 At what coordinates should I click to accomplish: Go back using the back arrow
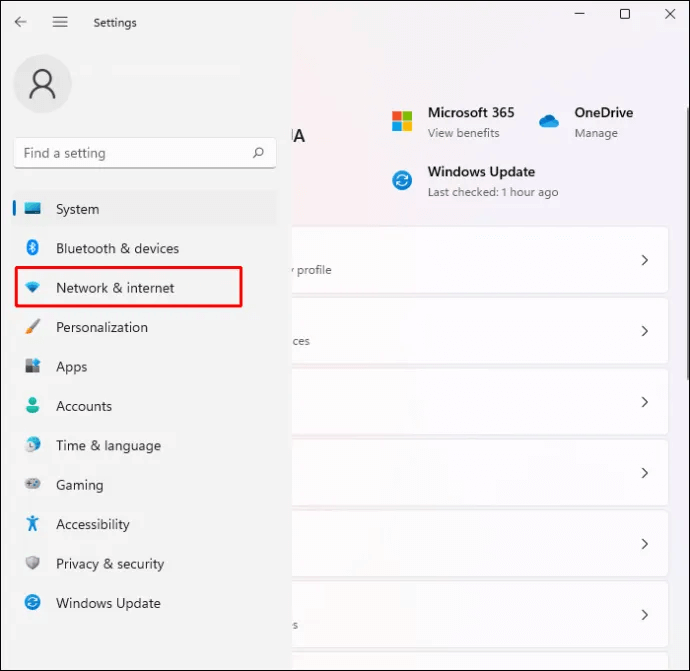[21, 22]
